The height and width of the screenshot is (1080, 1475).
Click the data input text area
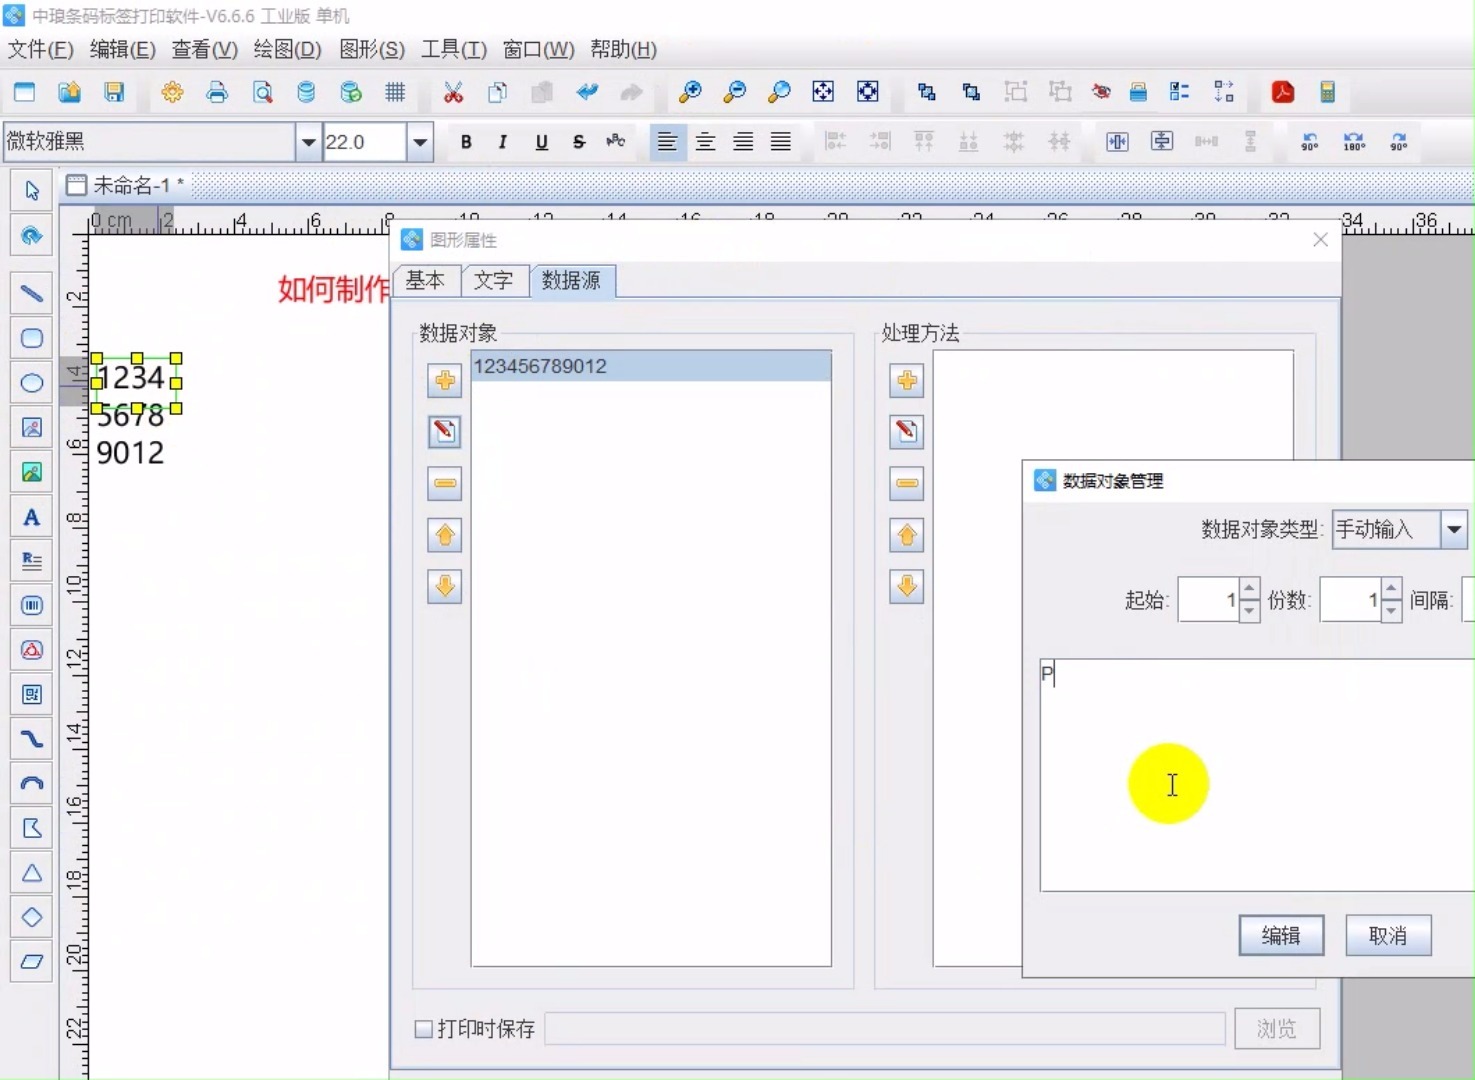pyautogui.click(x=1257, y=774)
